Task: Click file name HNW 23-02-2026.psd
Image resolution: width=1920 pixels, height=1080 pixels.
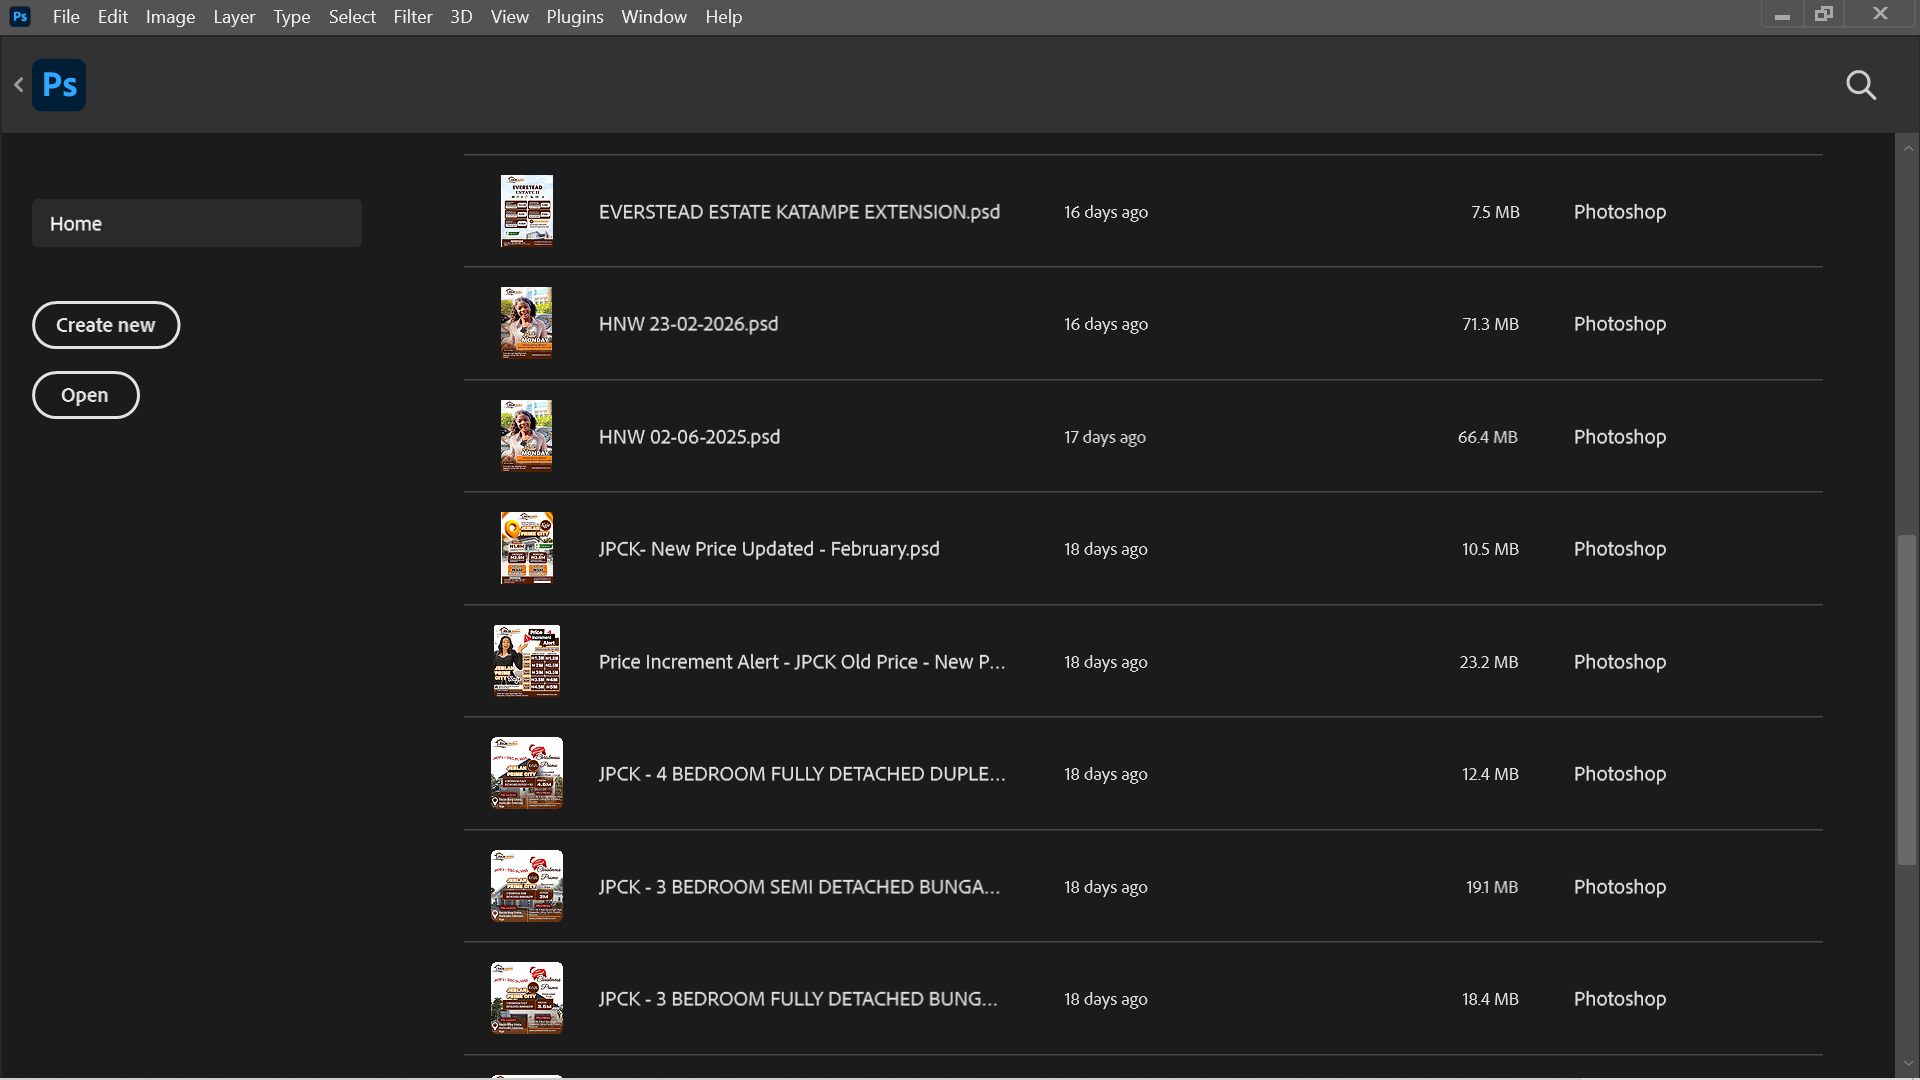Action: (x=688, y=324)
